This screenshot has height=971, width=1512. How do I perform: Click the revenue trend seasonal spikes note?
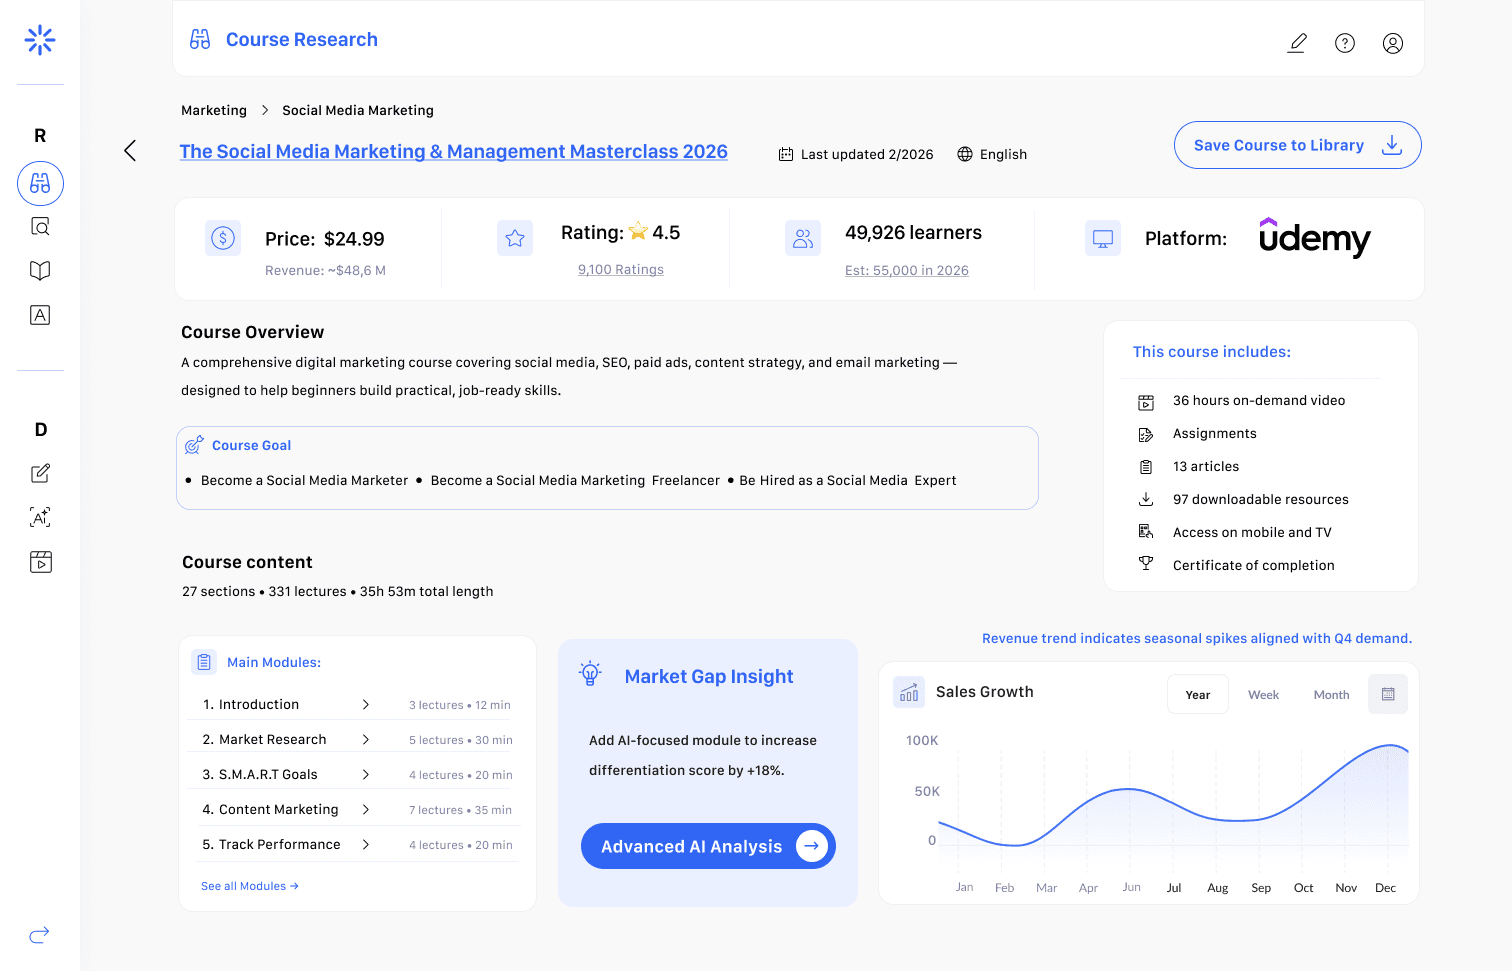pyautogui.click(x=1197, y=638)
